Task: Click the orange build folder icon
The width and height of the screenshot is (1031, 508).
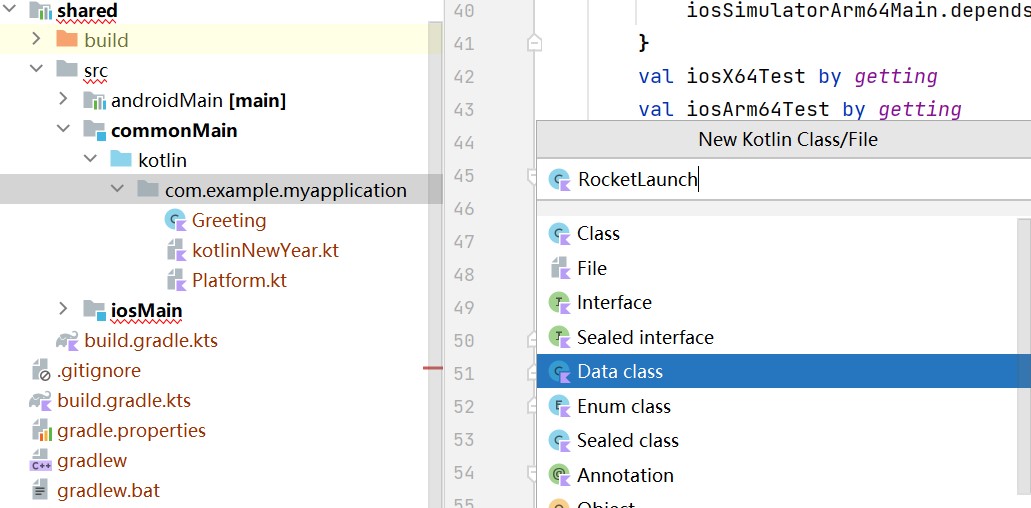Action: tap(67, 39)
